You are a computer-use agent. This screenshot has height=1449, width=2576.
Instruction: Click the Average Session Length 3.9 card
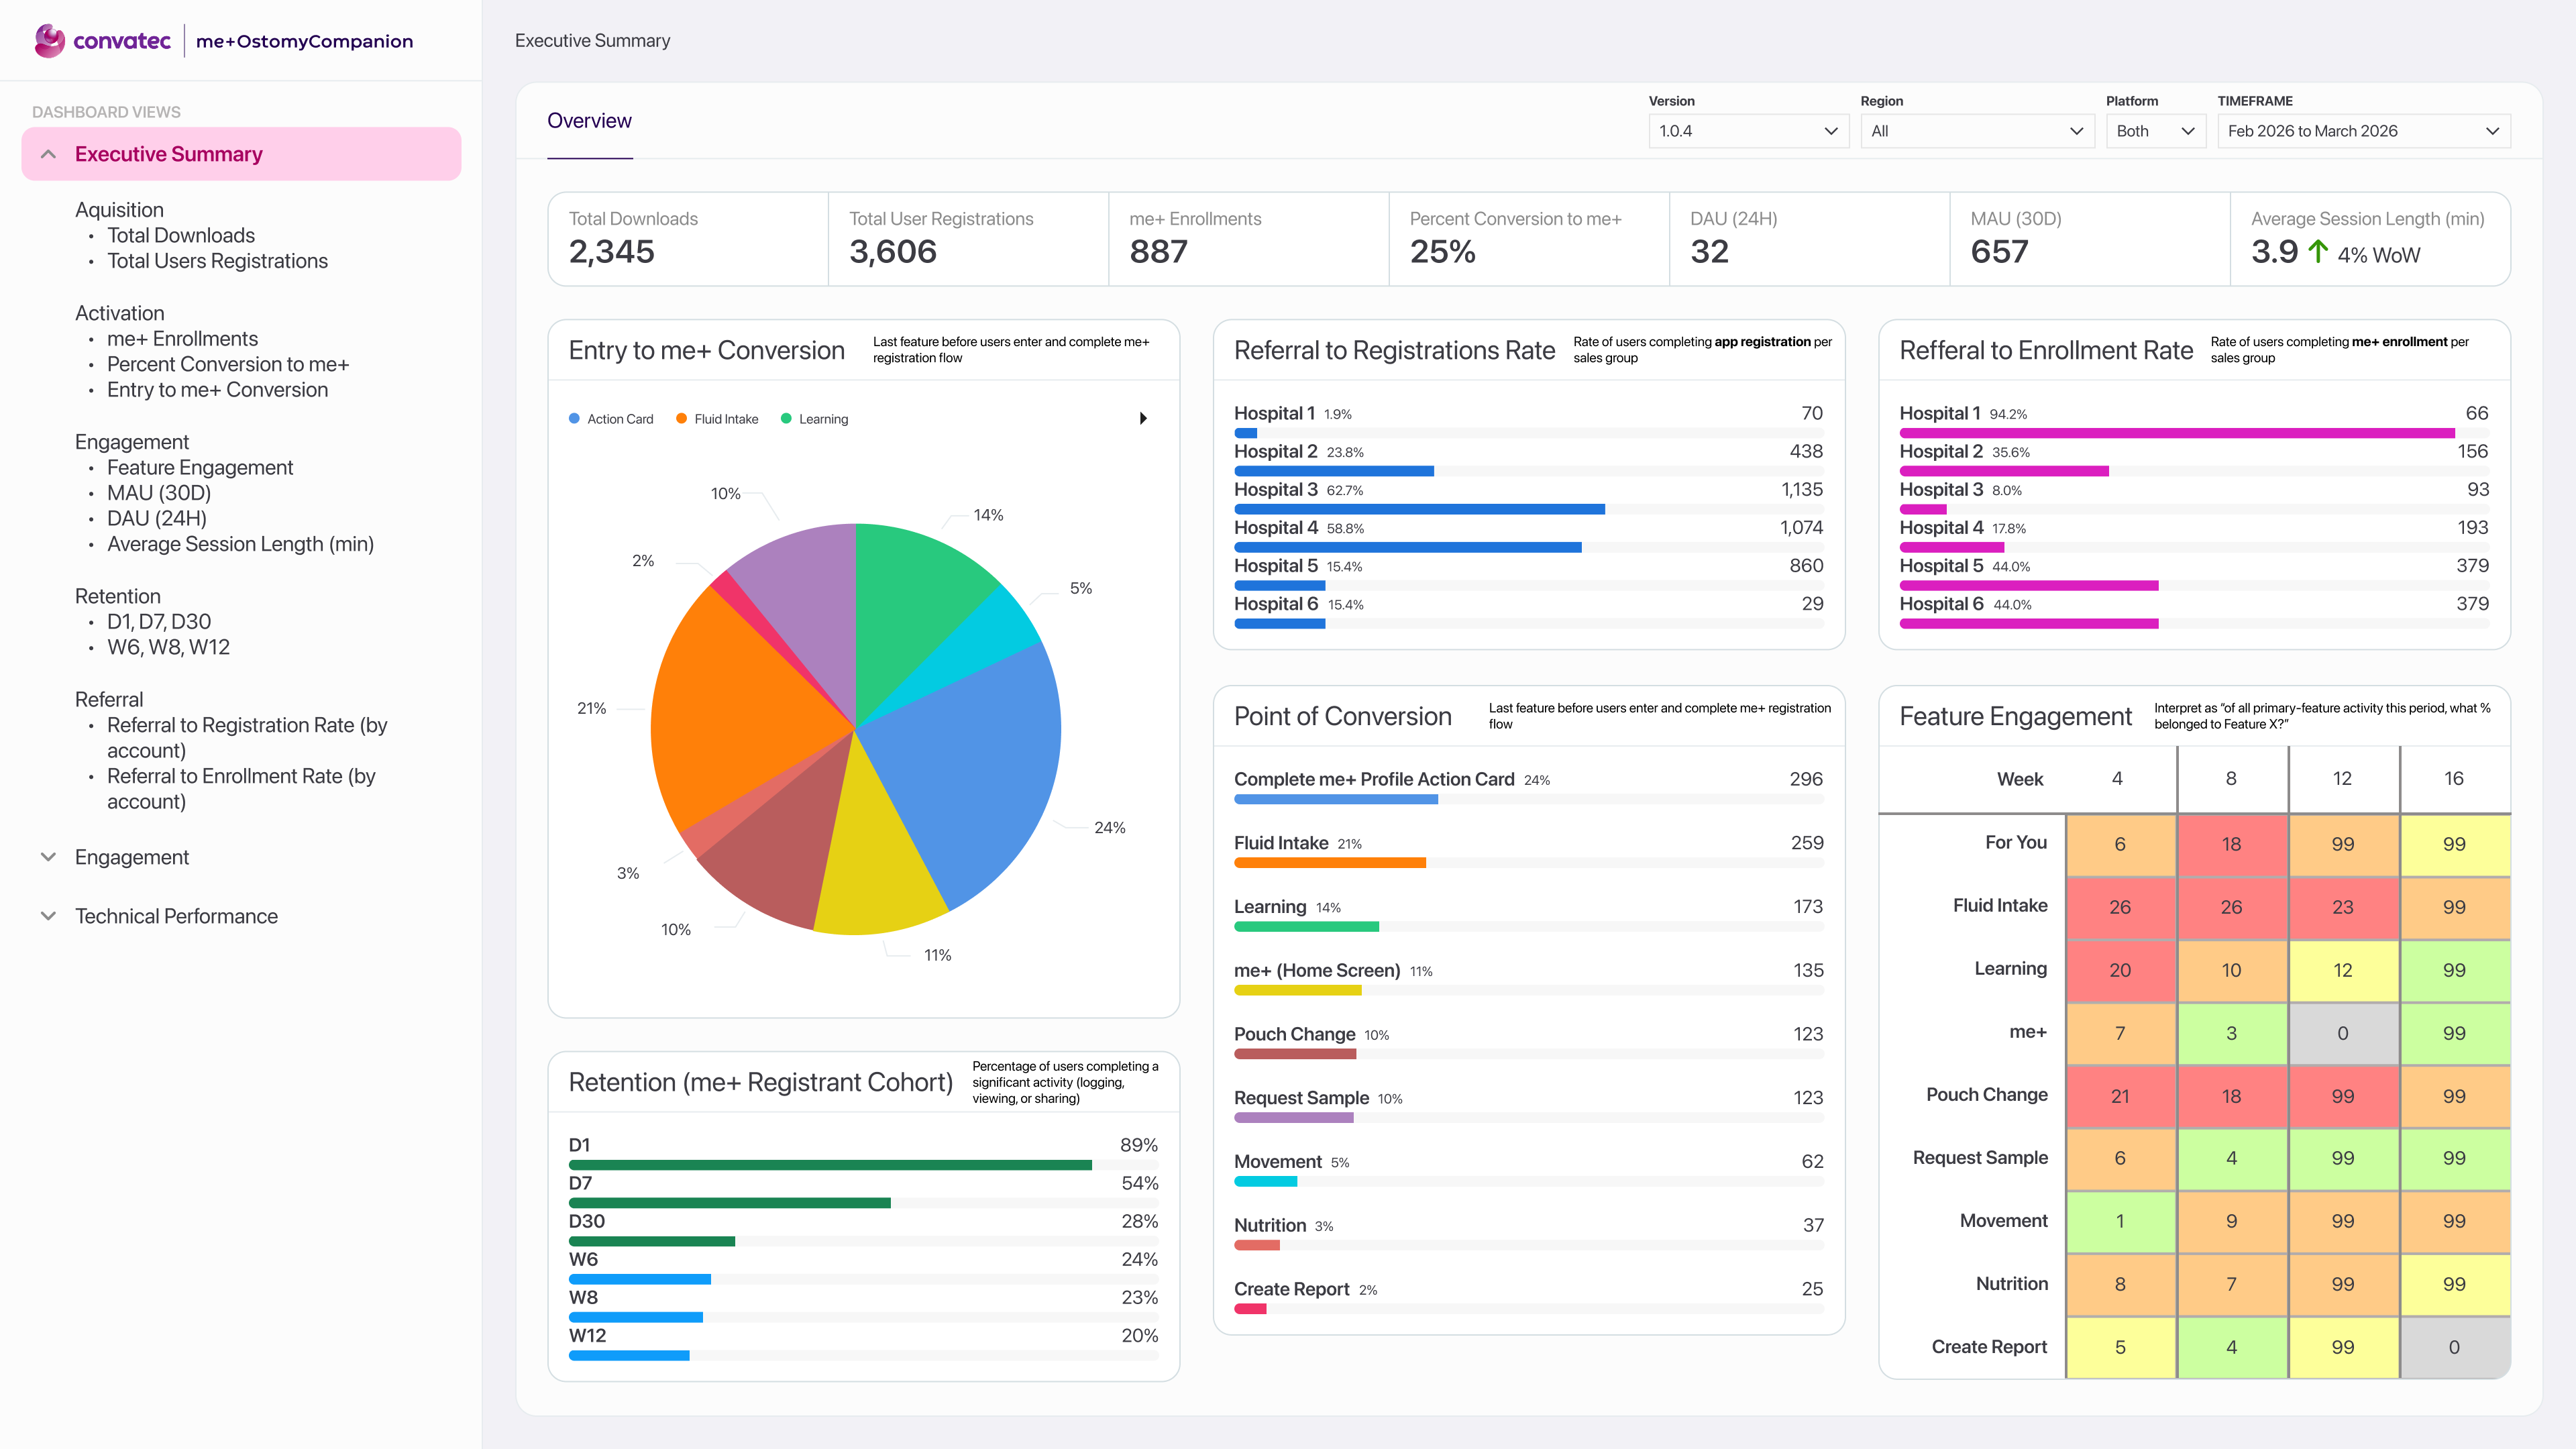pos(2370,239)
